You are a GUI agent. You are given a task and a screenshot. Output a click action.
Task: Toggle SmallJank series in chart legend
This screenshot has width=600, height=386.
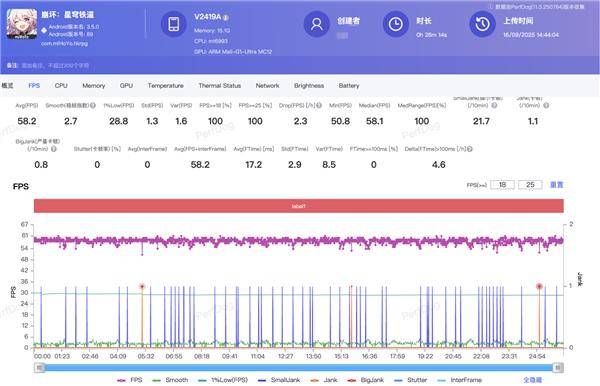pyautogui.click(x=279, y=380)
